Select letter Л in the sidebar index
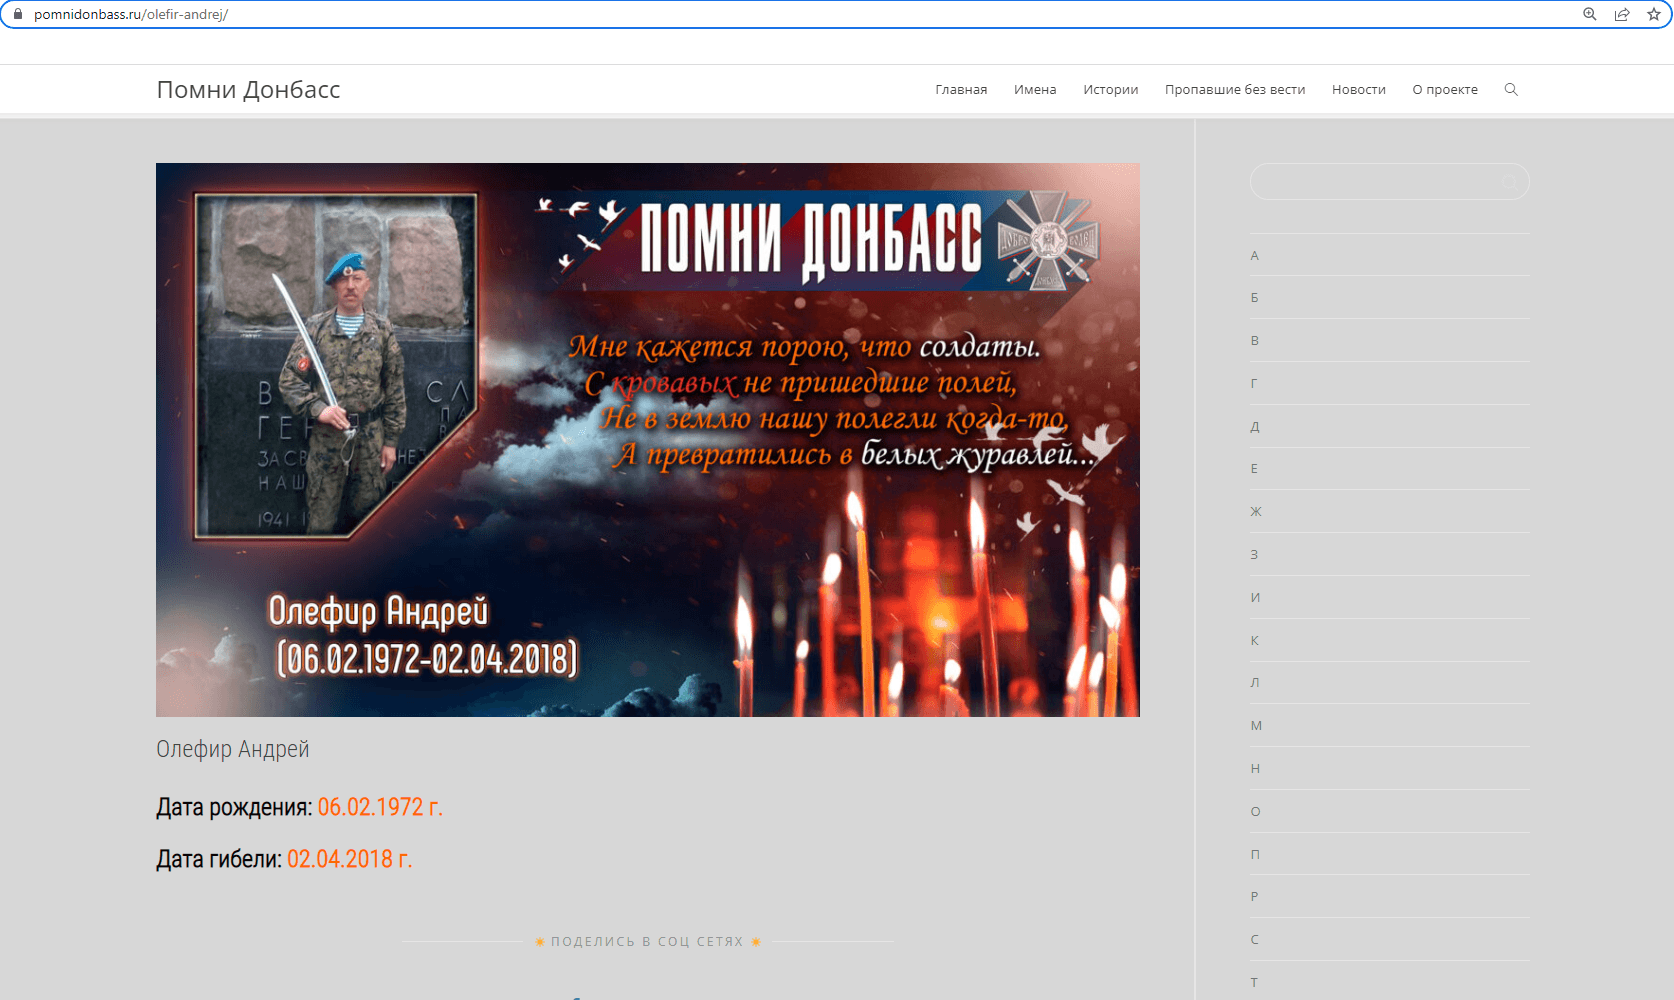 click(x=1255, y=683)
